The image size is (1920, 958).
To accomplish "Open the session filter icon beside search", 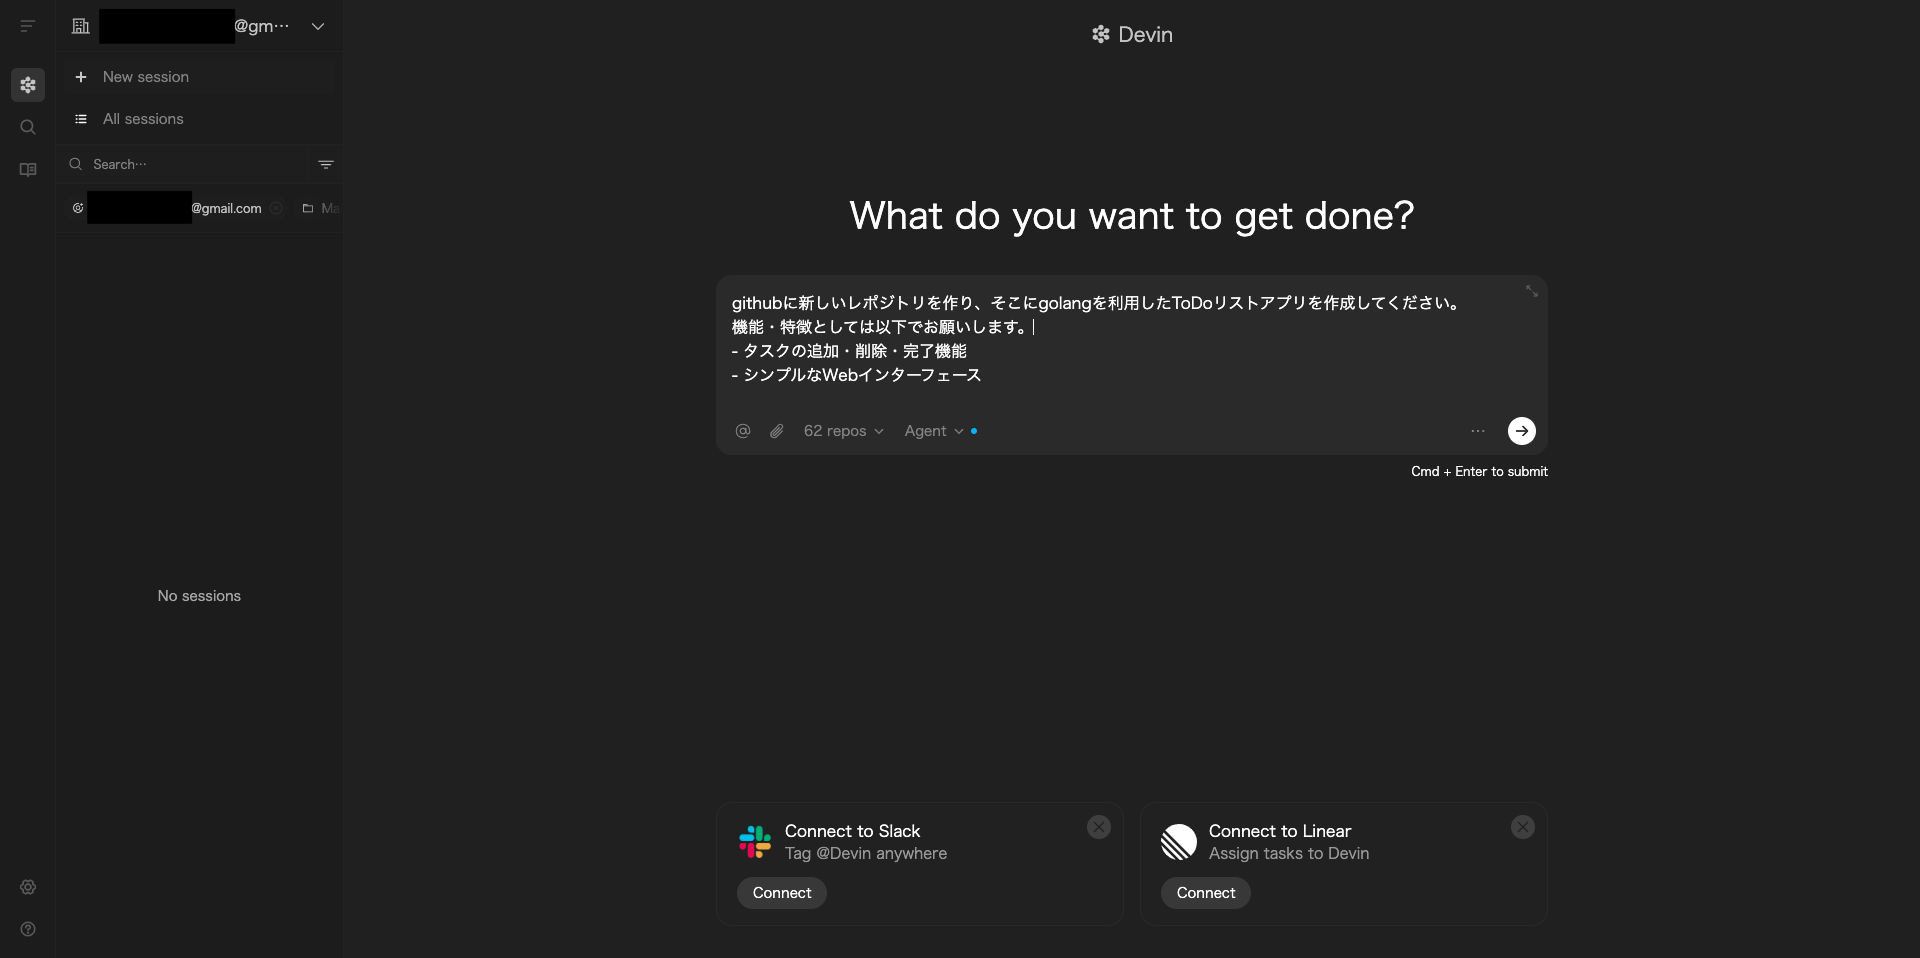I will 326,164.
